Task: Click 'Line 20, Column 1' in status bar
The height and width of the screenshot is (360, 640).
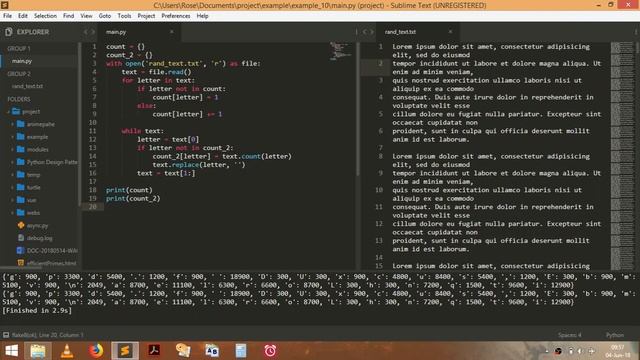Action: tap(61, 335)
